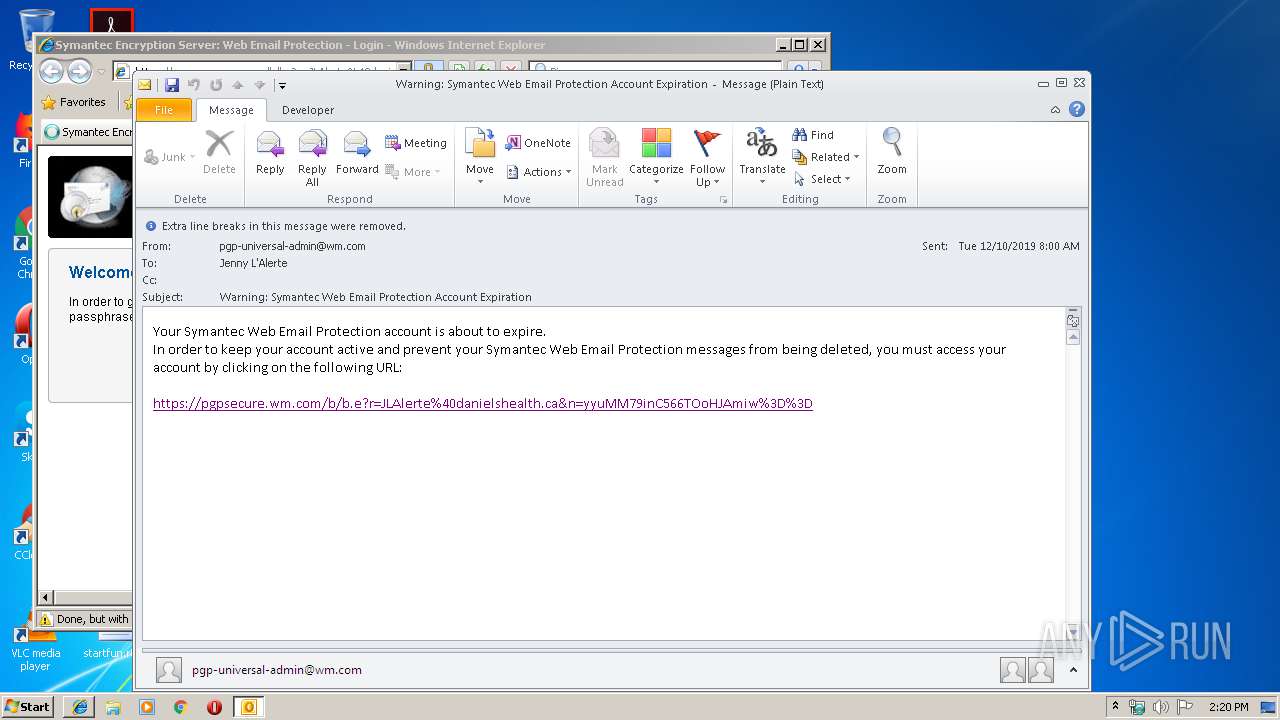Open the pgpsecure.wm.com URL link

(482, 404)
